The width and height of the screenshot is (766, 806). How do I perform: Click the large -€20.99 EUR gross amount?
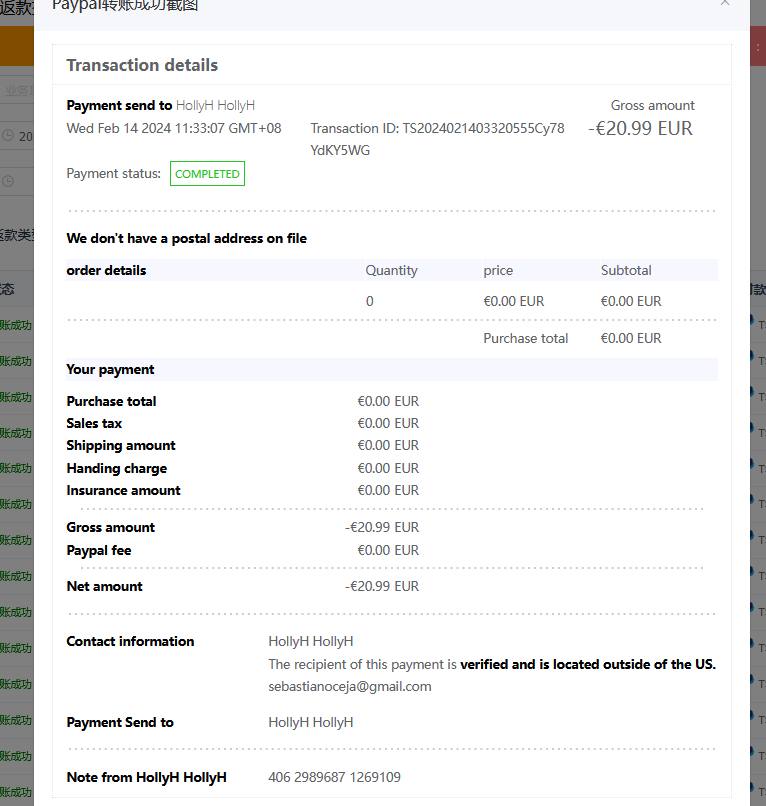pyautogui.click(x=640, y=129)
